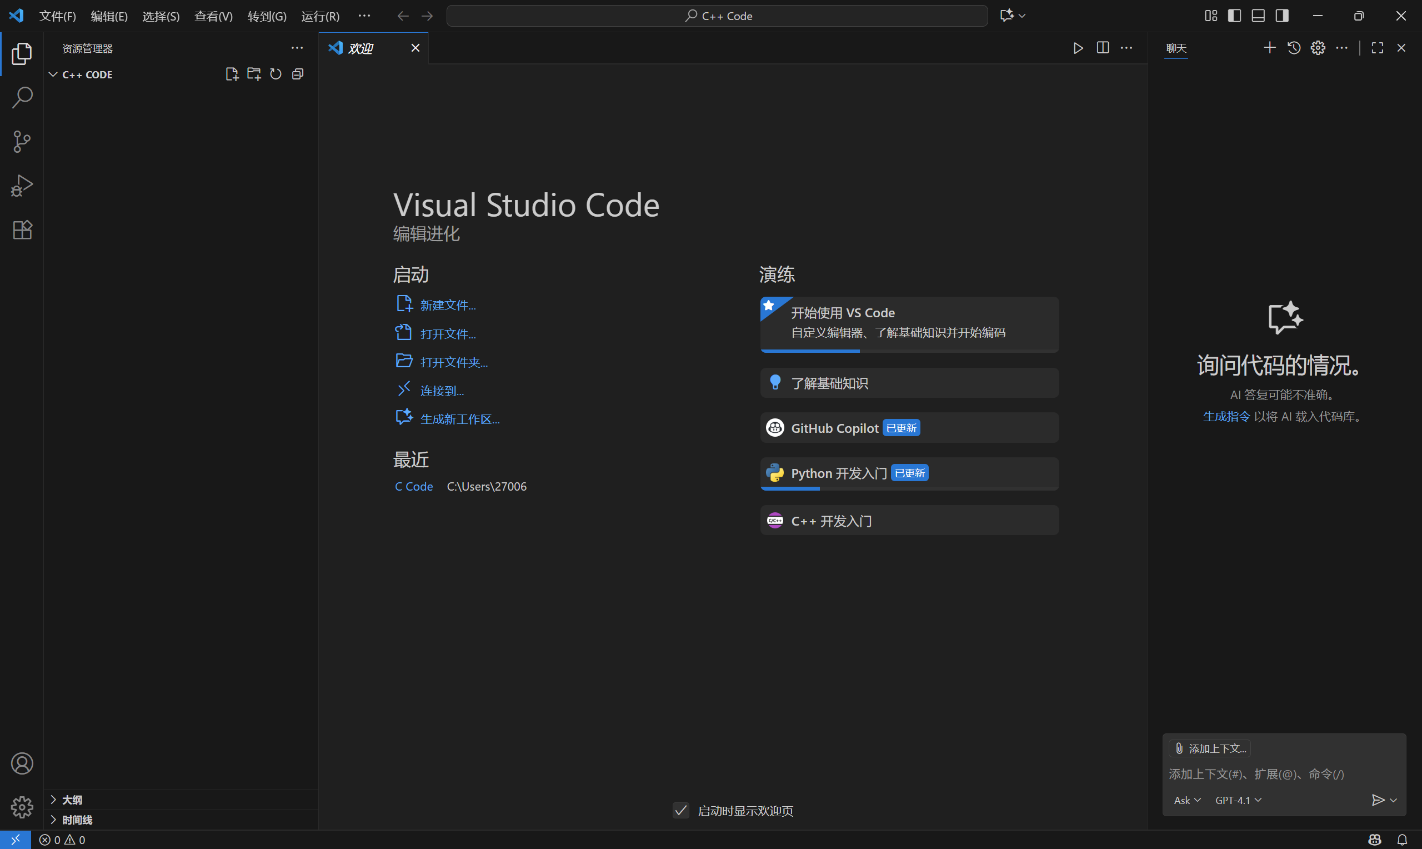
Task: Maximize the chat panel
Action: point(1377,48)
